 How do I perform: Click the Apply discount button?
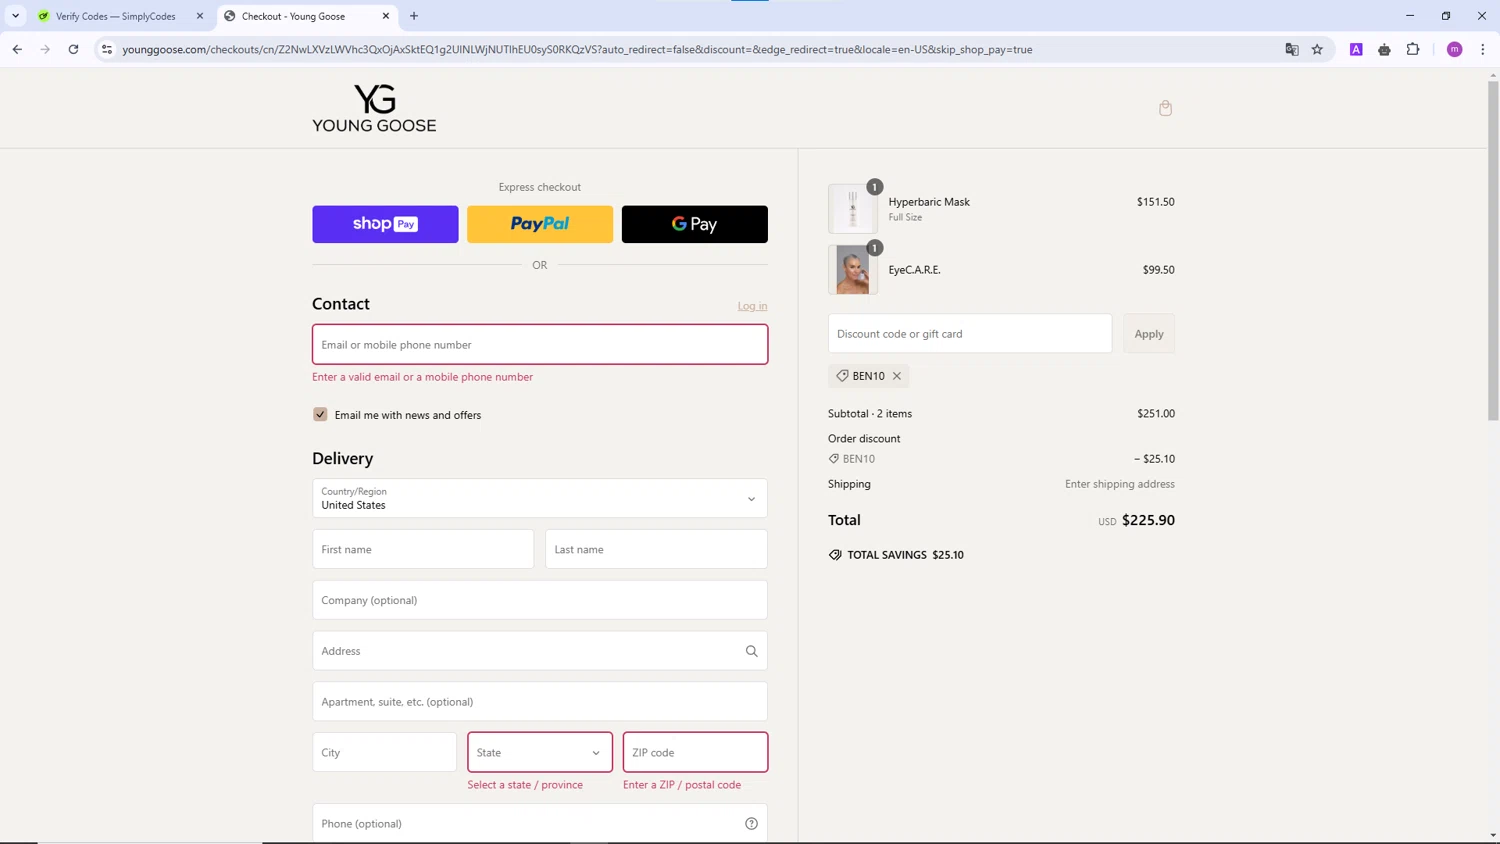pos(1149,334)
